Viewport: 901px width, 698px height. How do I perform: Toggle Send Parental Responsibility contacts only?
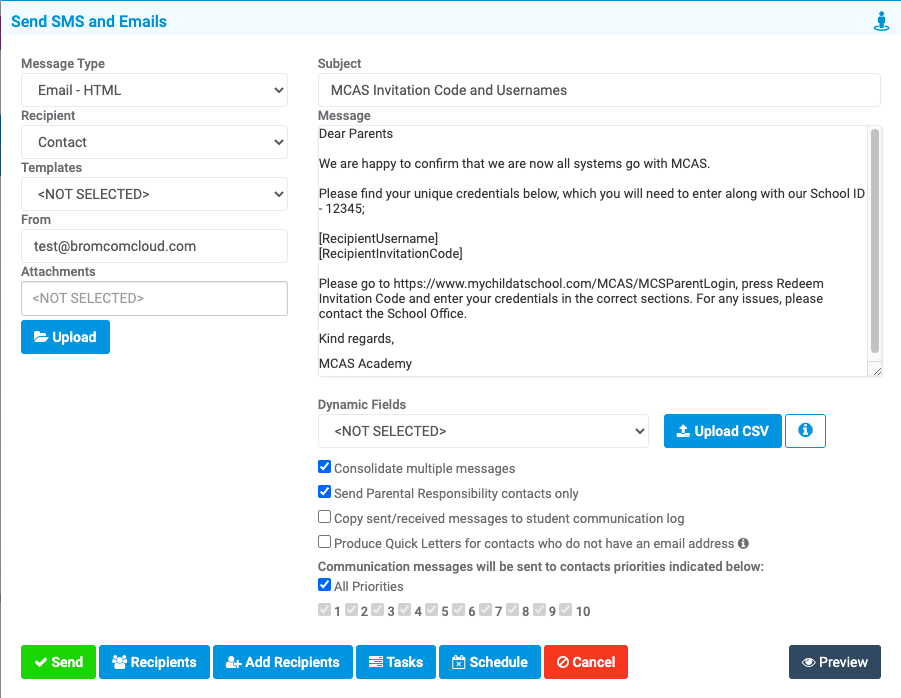325,492
